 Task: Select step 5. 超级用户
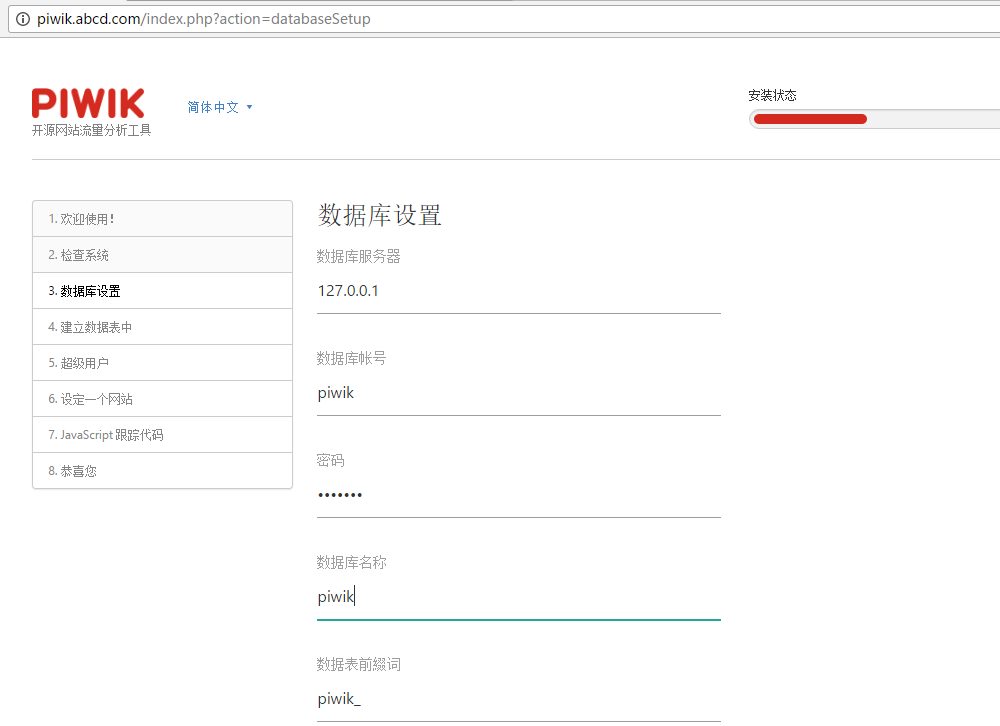pos(163,363)
